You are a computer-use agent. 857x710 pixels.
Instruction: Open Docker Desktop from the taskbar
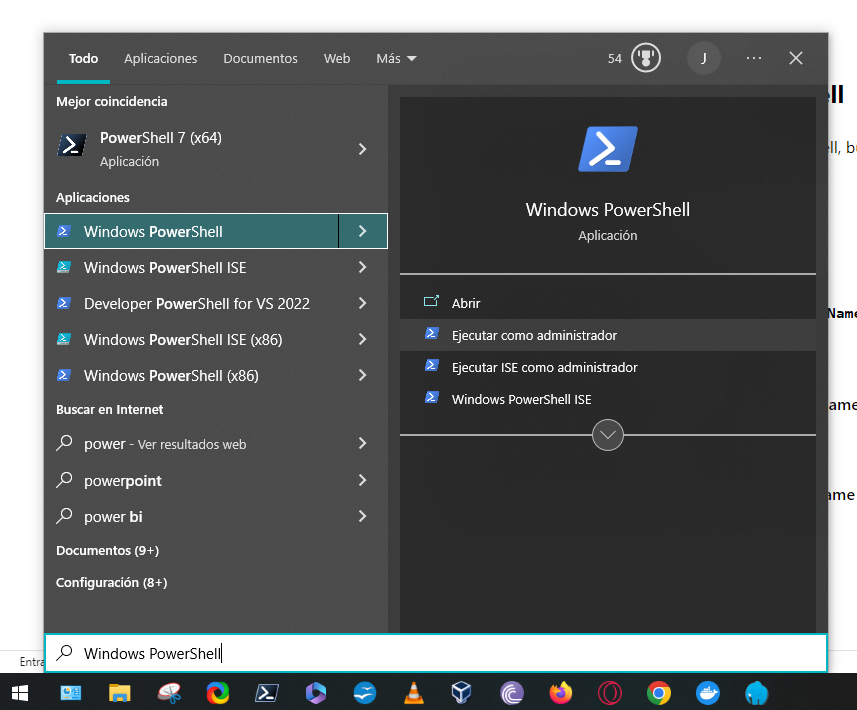click(708, 693)
